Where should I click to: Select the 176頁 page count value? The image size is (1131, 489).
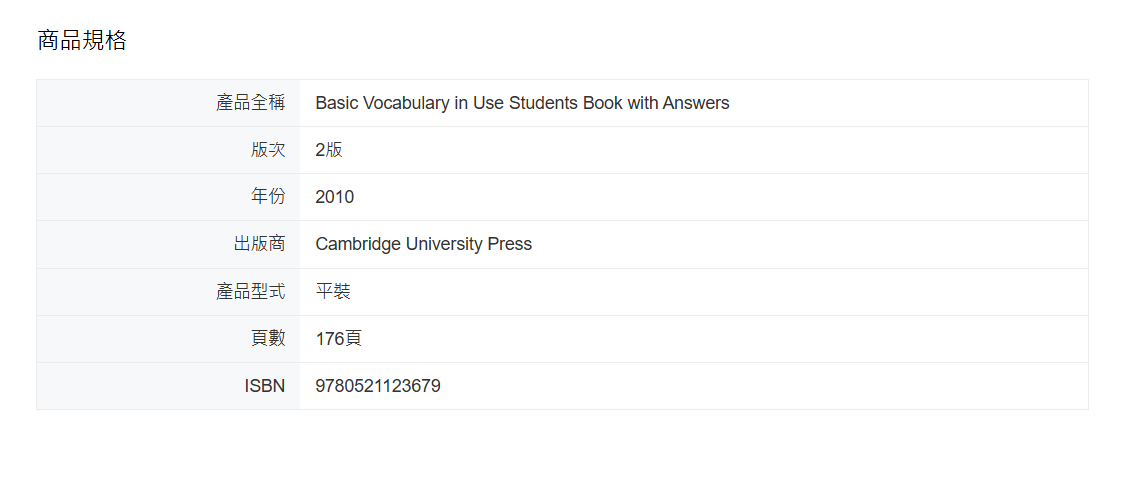(x=338, y=338)
